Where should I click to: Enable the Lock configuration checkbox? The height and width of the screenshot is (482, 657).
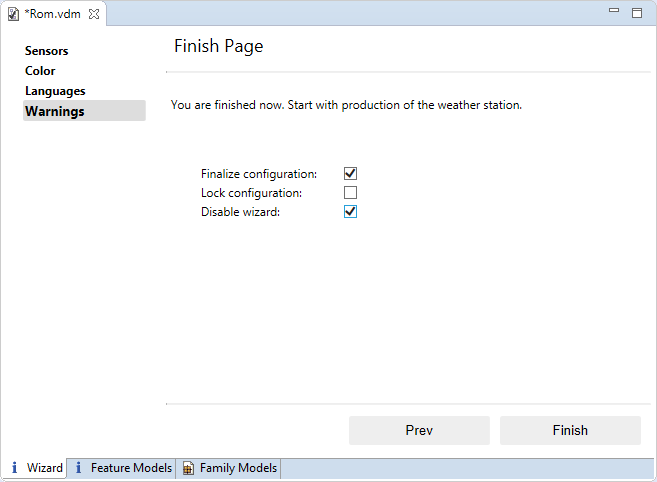[350, 192]
